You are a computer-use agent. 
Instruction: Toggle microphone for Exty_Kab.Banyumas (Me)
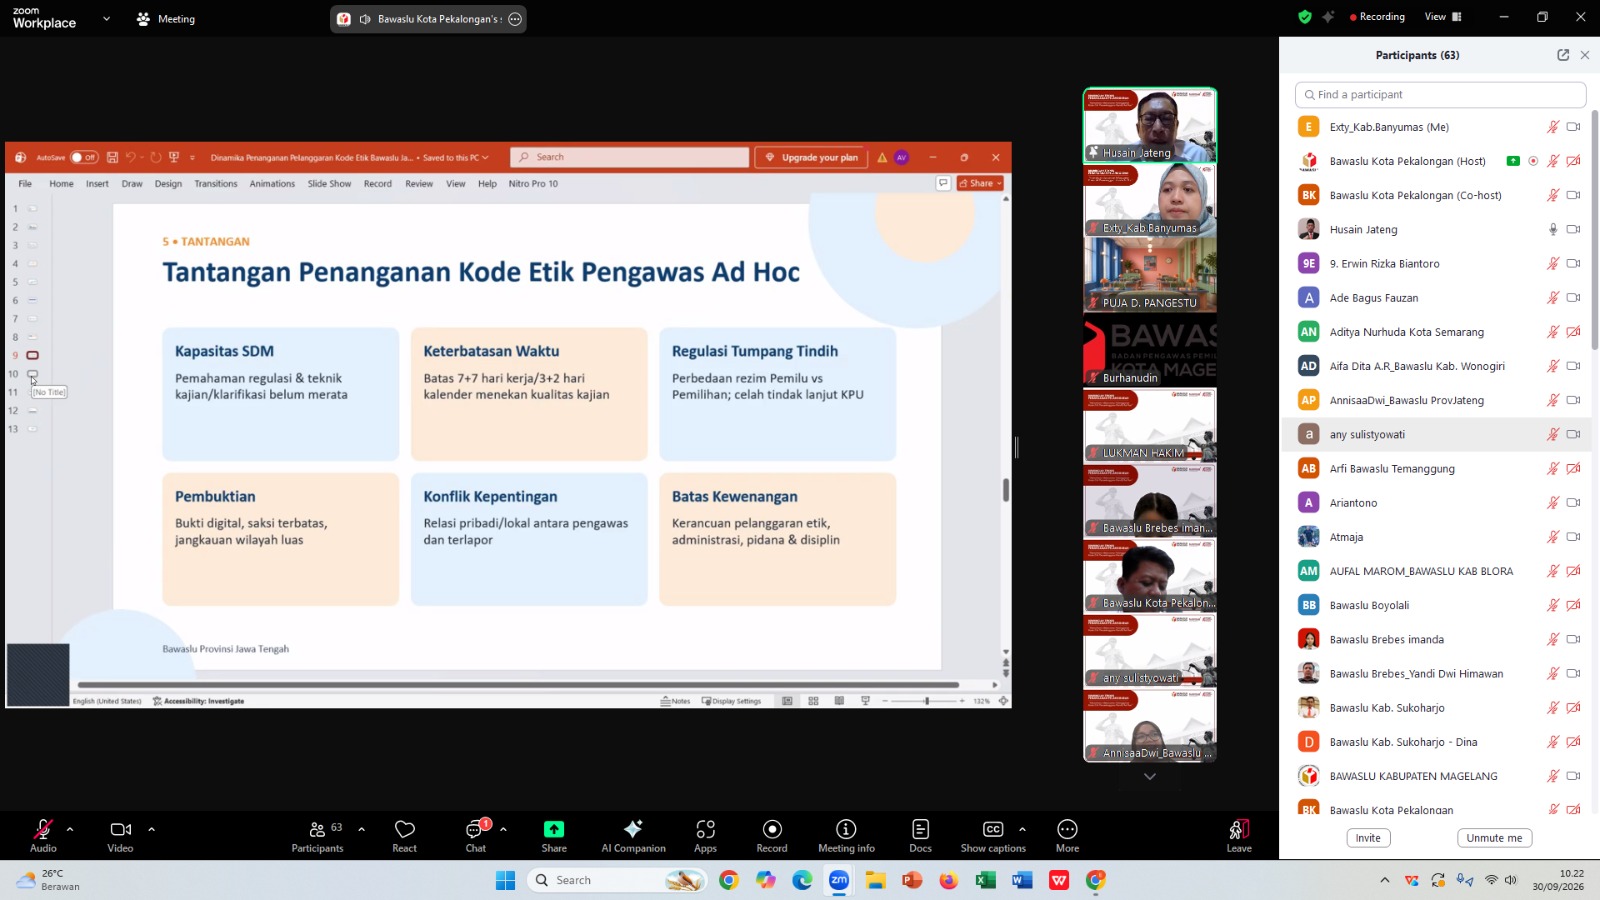click(x=1553, y=127)
